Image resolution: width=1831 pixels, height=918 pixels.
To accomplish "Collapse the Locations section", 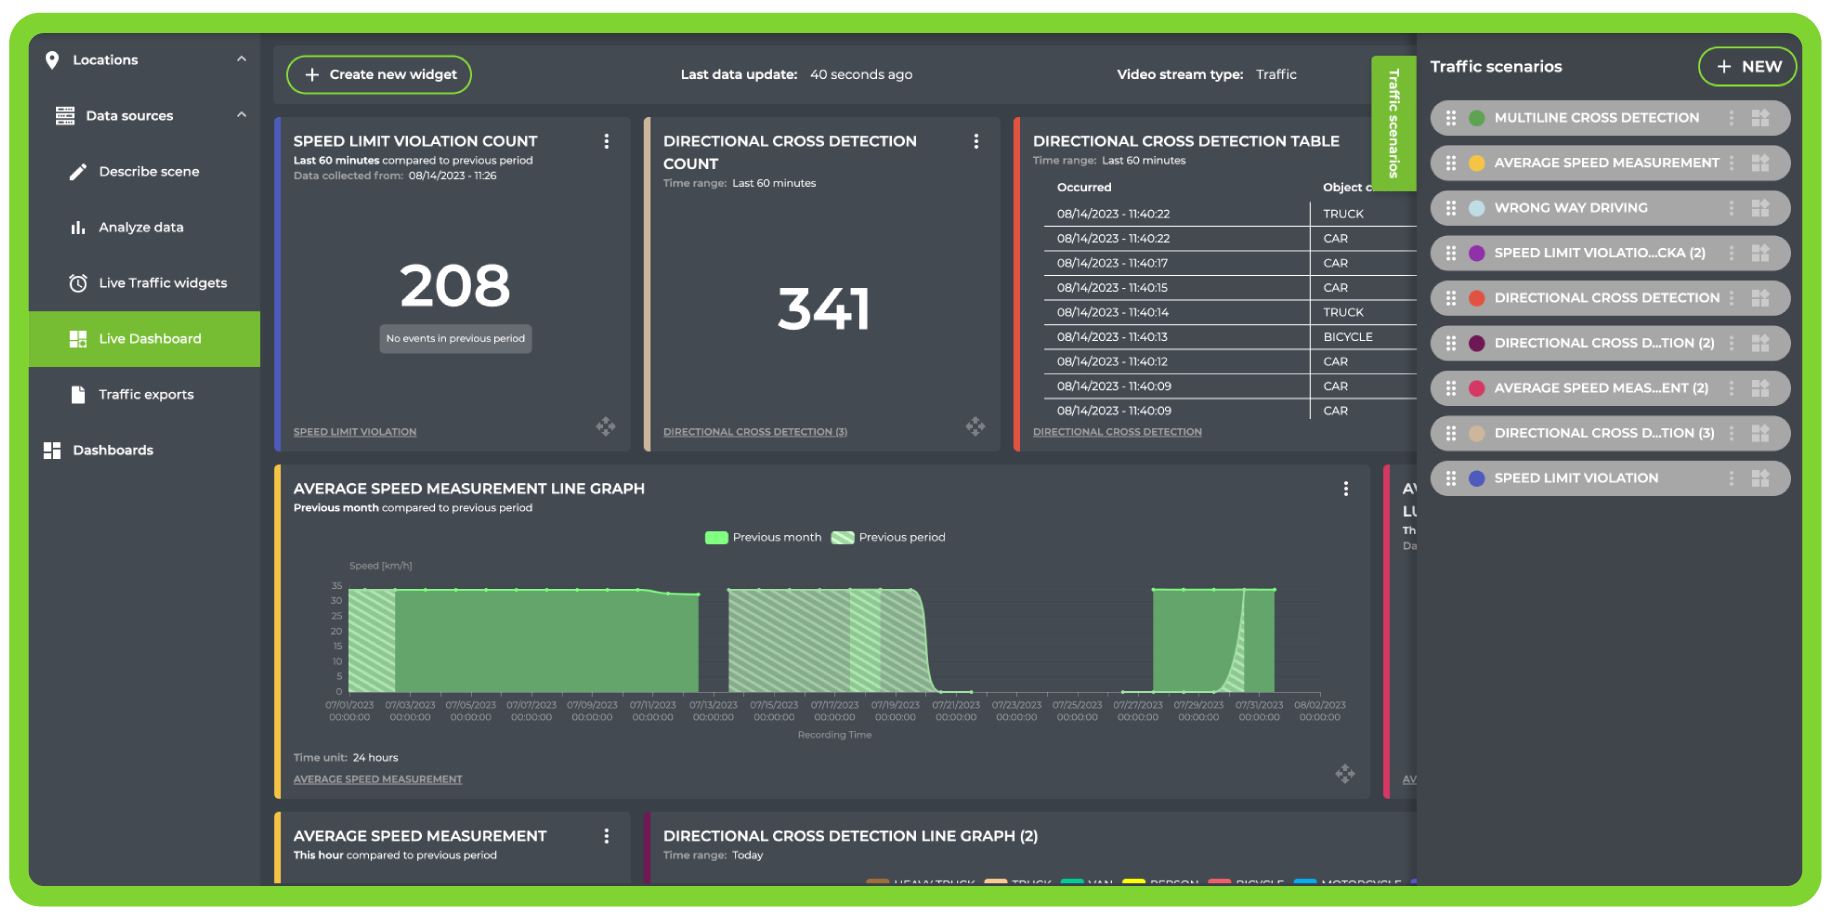I will [240, 59].
